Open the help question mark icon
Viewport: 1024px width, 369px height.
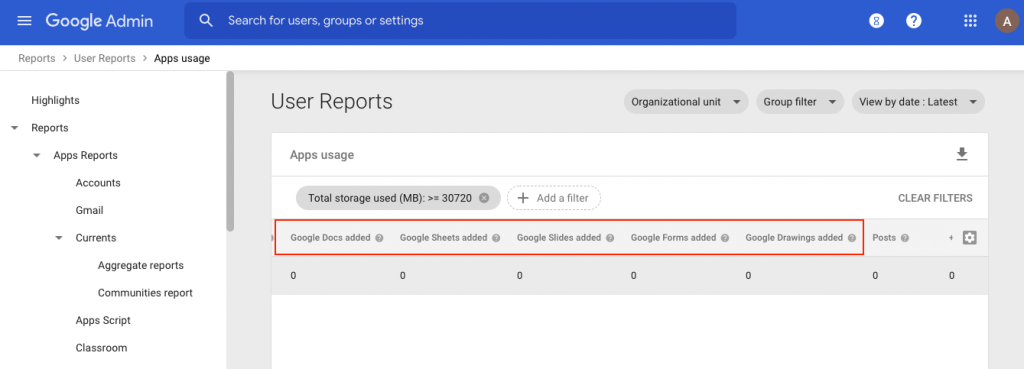point(914,21)
